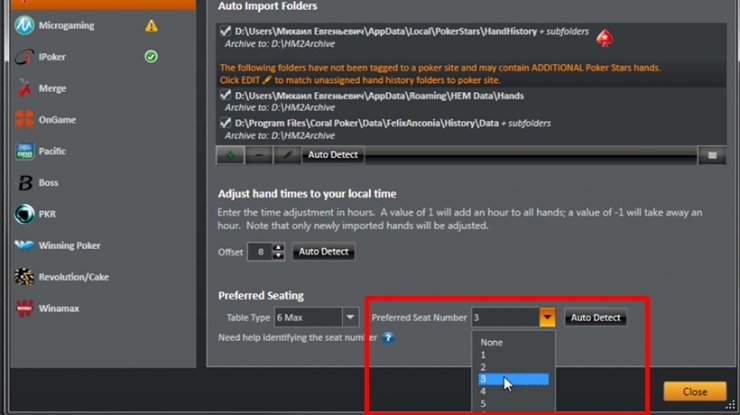Decrease the Offset value with down arrow
The height and width of the screenshot is (415, 740).
point(278,256)
